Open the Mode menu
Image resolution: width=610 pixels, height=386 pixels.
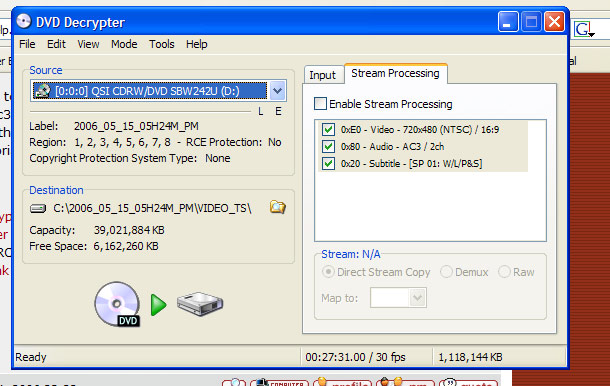[124, 44]
